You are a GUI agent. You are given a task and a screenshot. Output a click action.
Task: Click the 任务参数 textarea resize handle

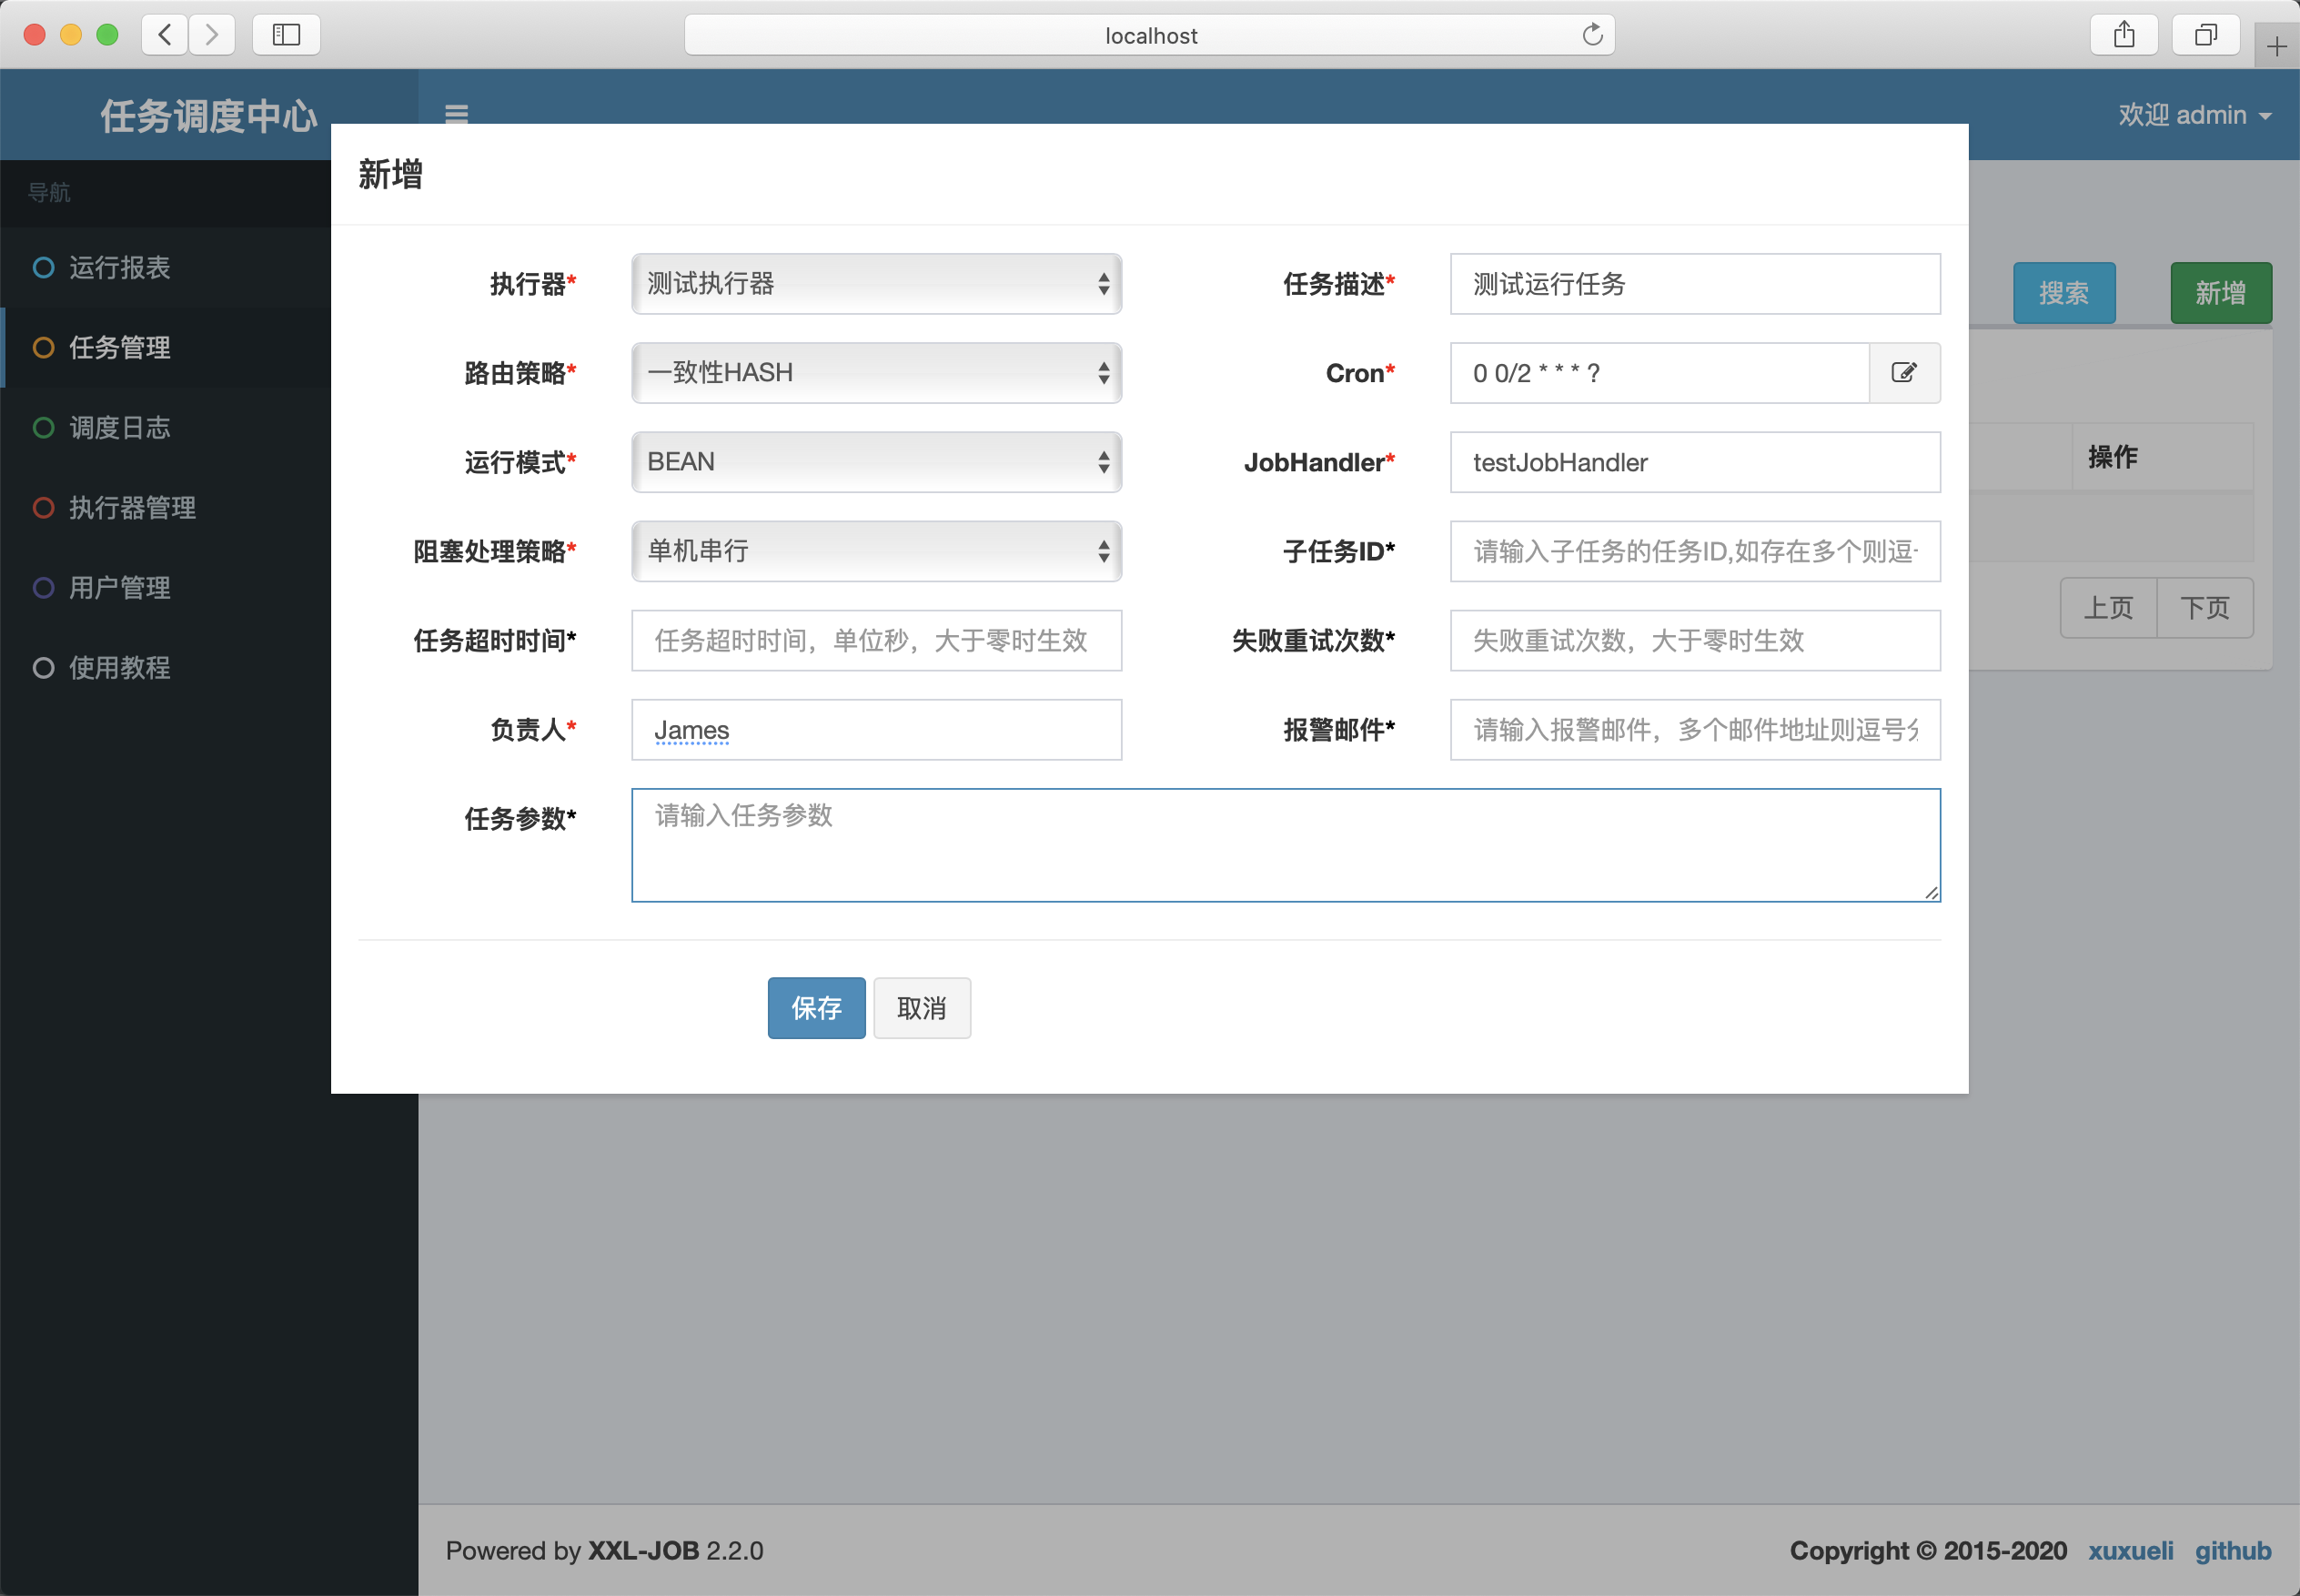(x=1931, y=893)
